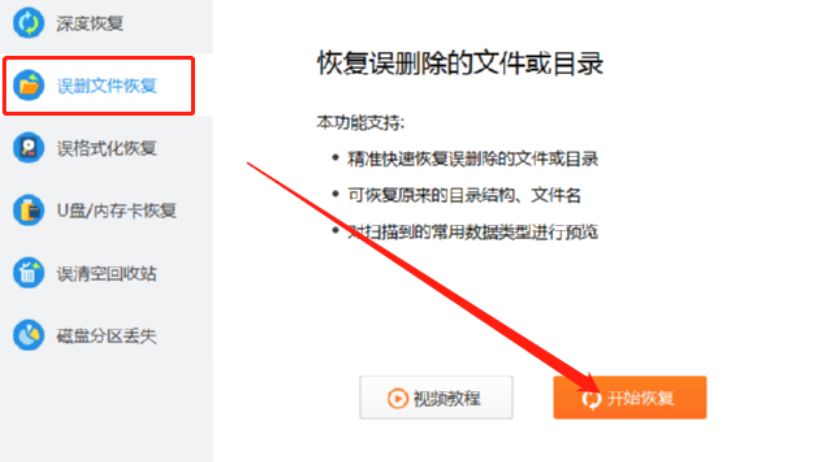
Task: Open the 误清空回收站 recovery option
Action: pyautogui.click(x=106, y=273)
